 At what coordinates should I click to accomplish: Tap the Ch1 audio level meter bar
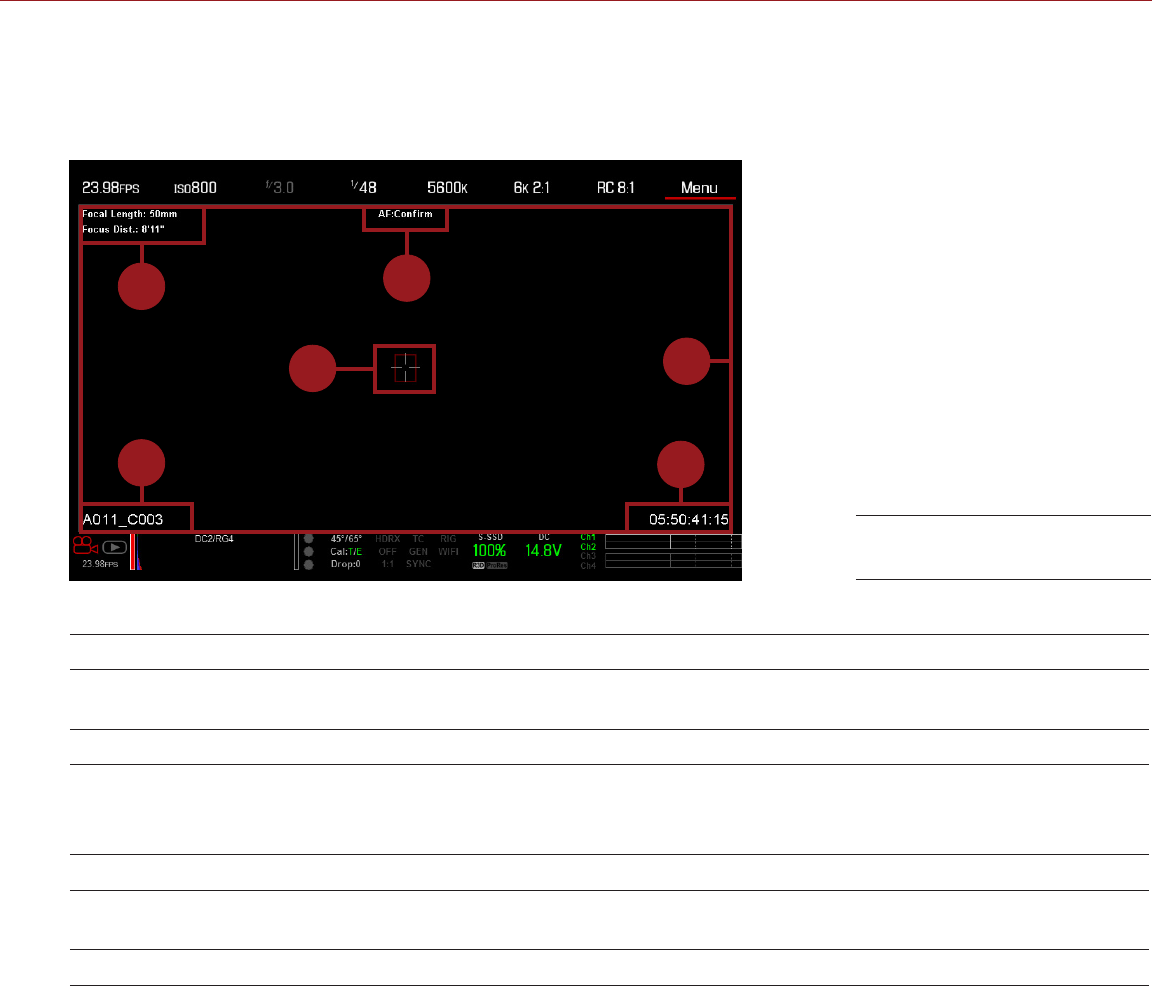pos(673,539)
